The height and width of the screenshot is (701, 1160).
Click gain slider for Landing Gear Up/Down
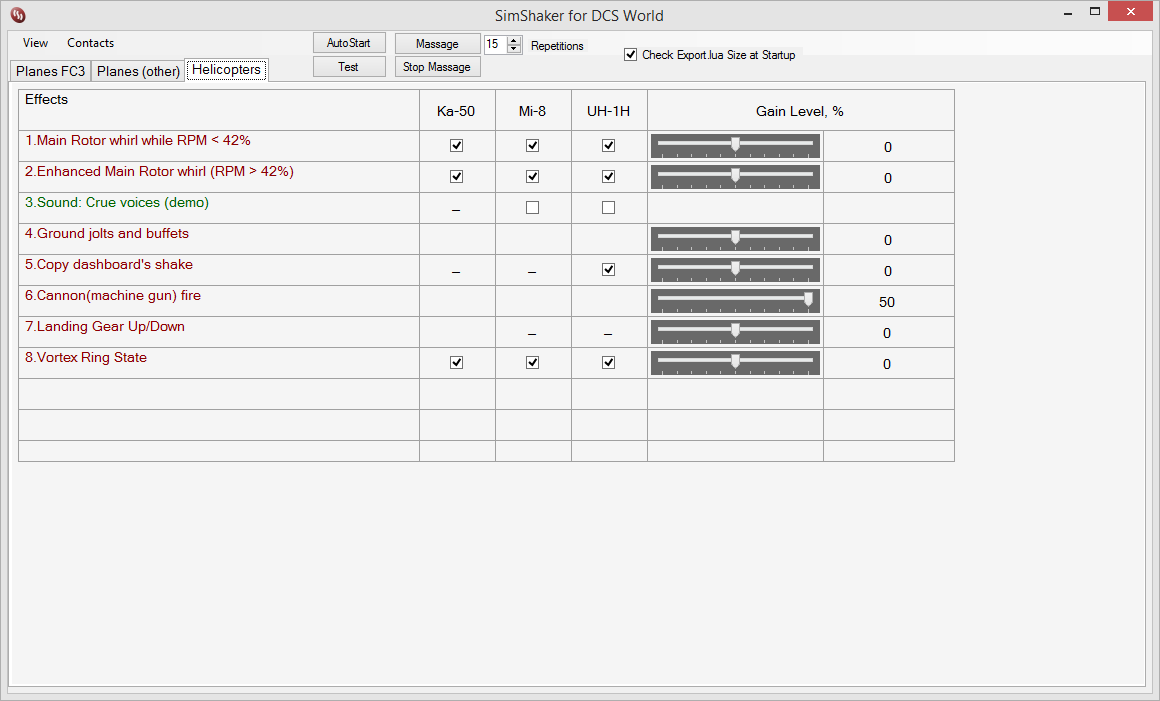click(x=735, y=332)
